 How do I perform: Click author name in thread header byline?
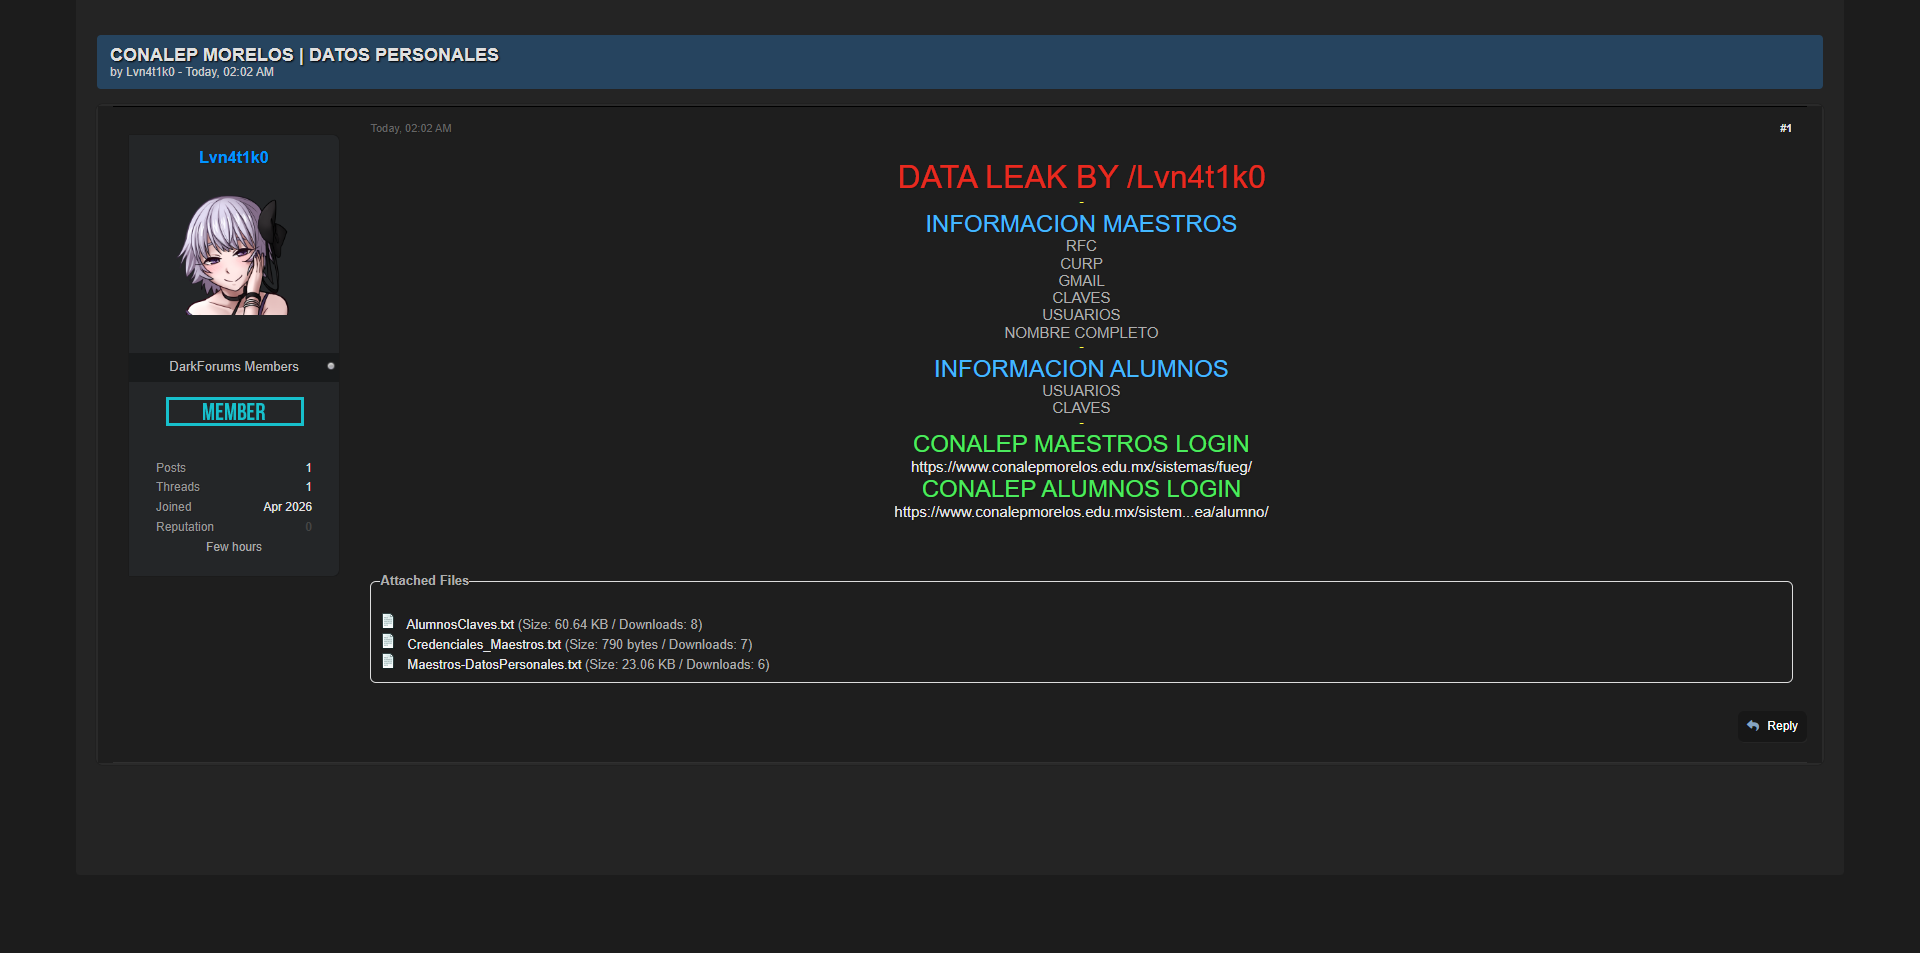coord(150,72)
